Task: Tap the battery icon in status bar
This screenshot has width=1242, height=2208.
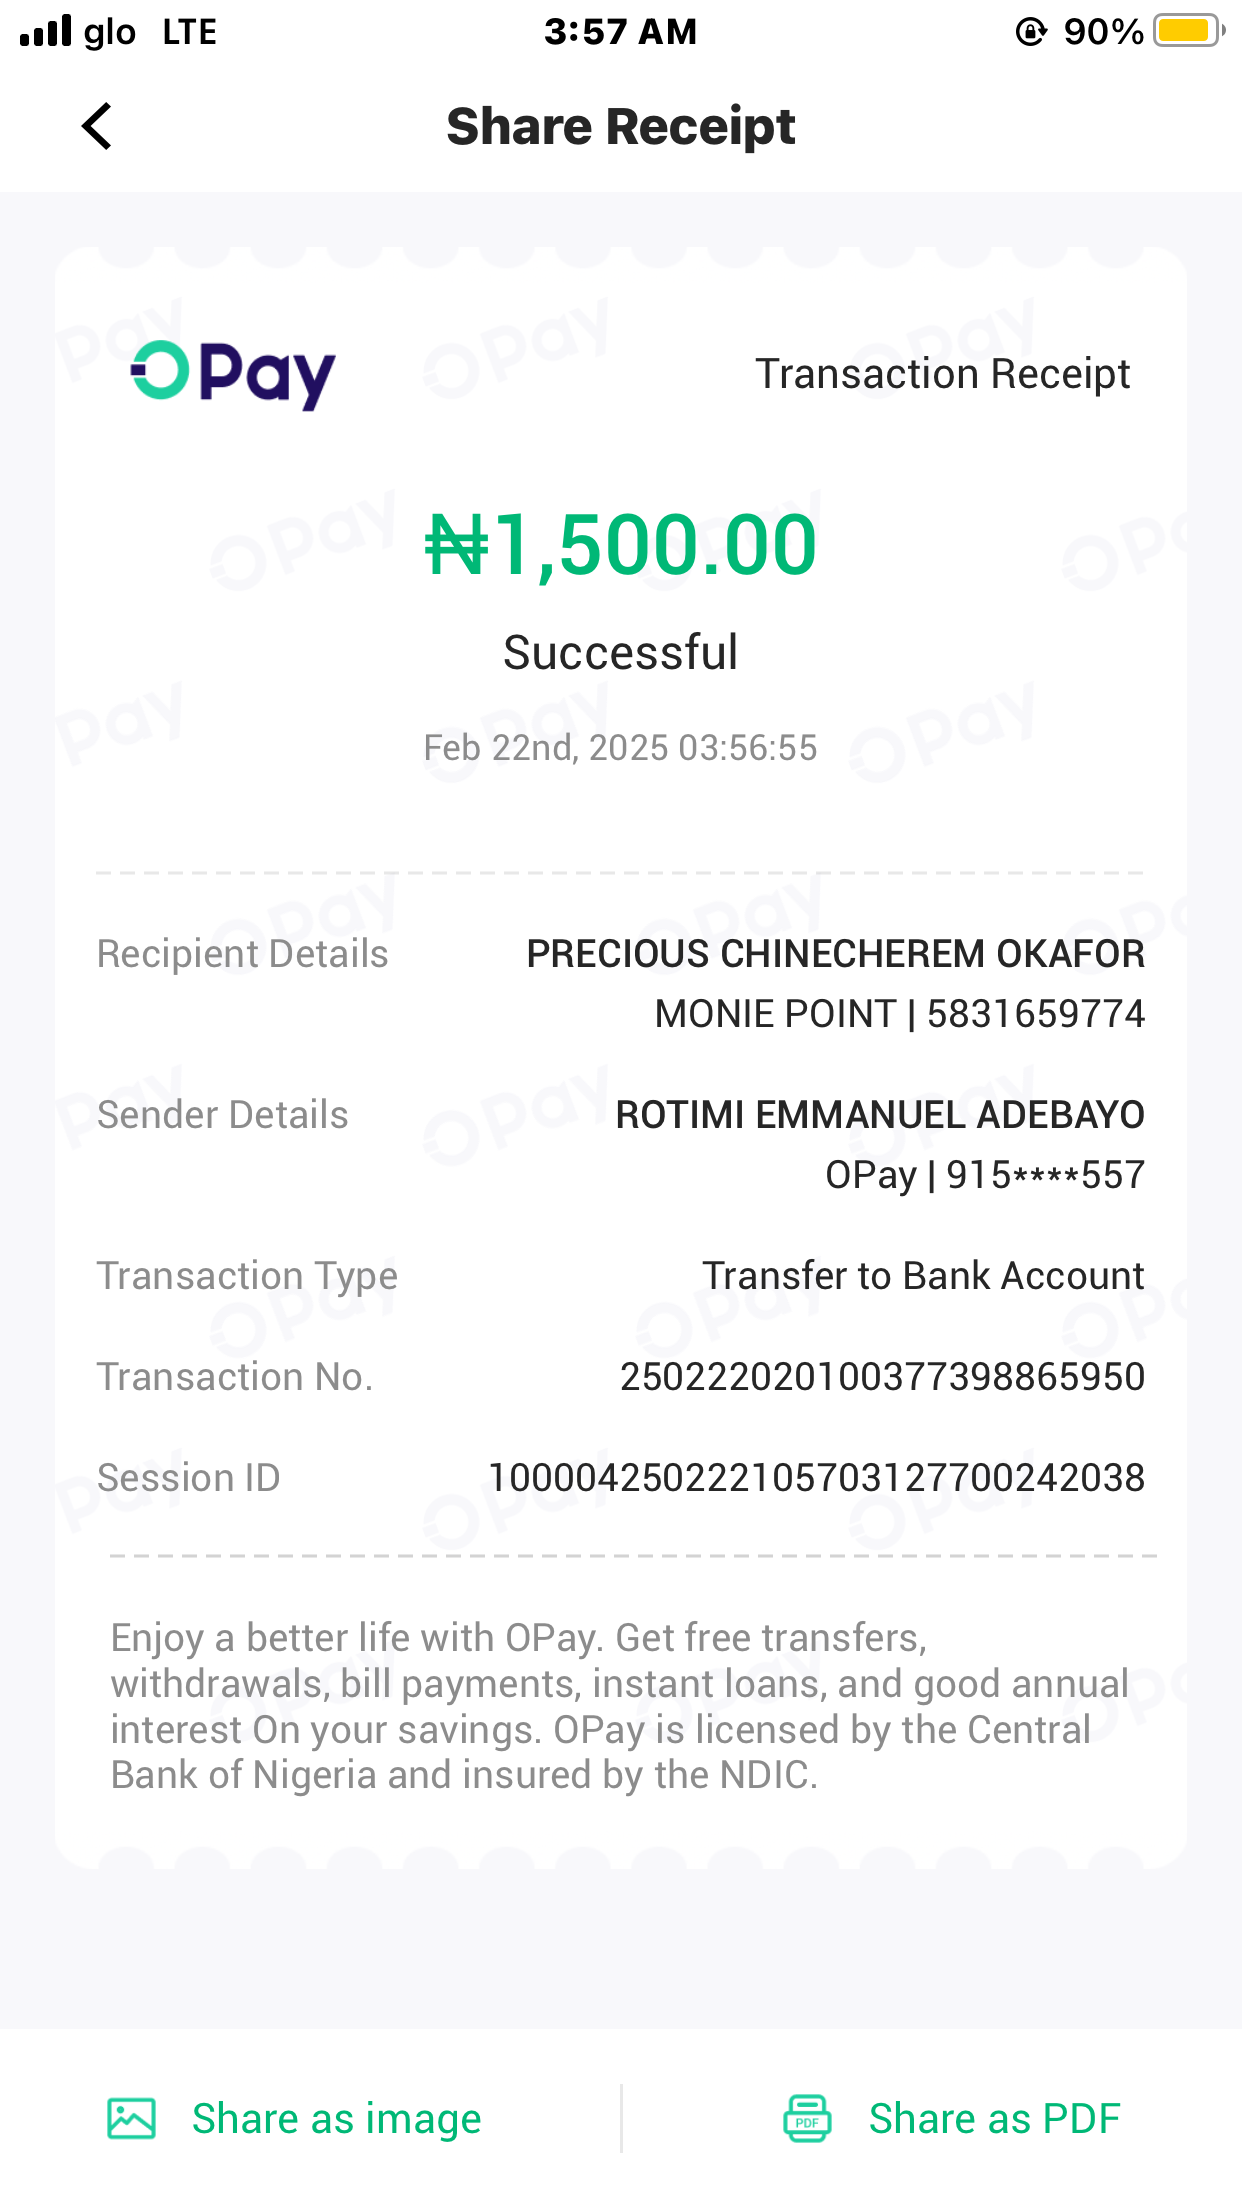Action: (1188, 31)
